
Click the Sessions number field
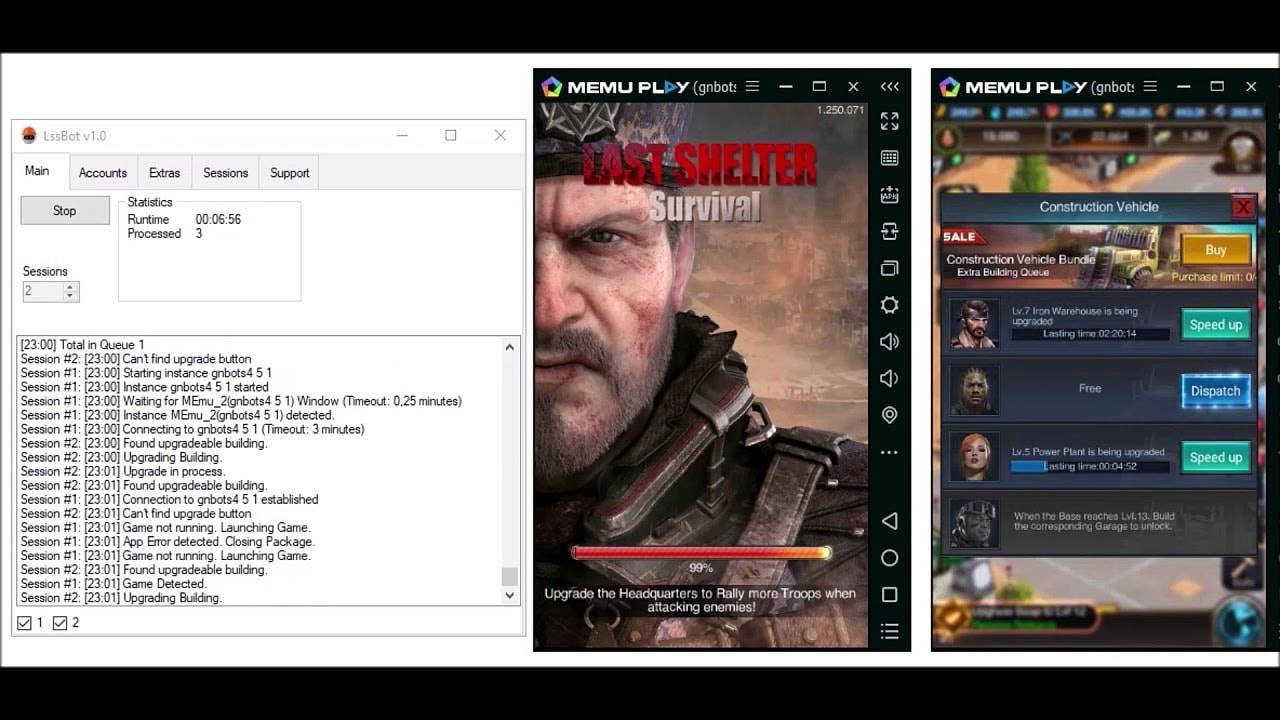click(42, 292)
